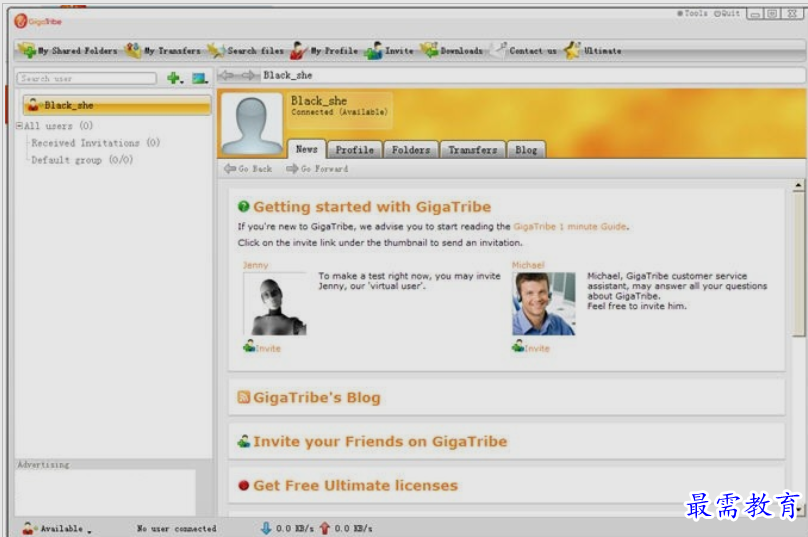Expand Invite your Friends on GigaTribe section
The image size is (808, 537).
pos(379,442)
